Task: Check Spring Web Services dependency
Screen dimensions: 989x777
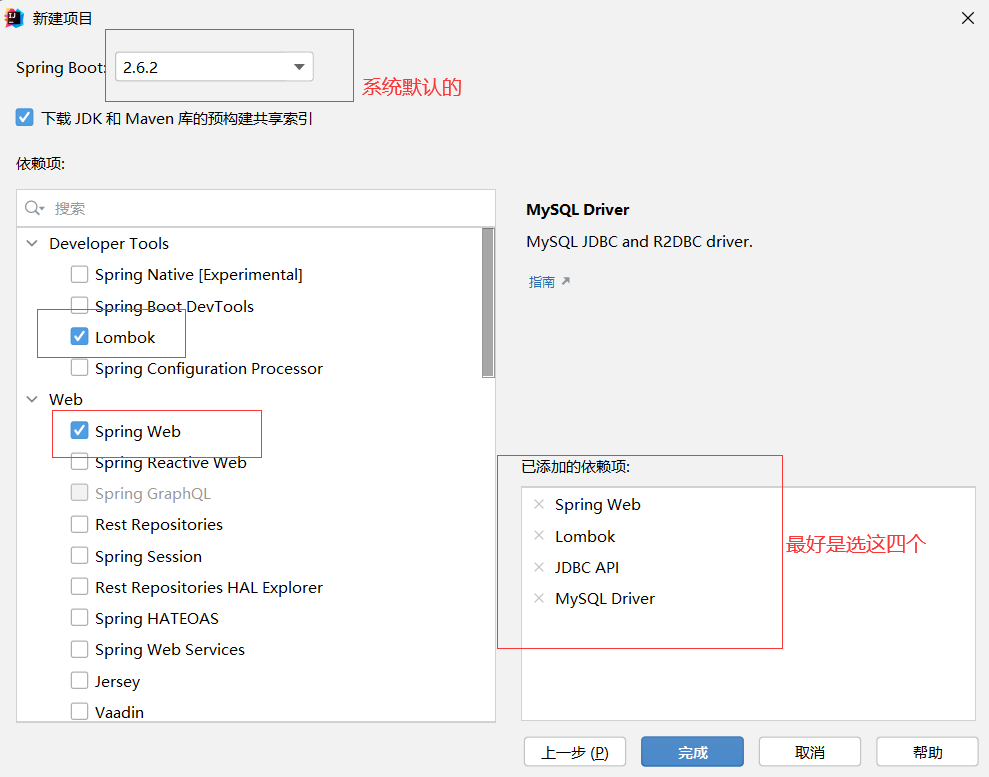Action: 79,649
